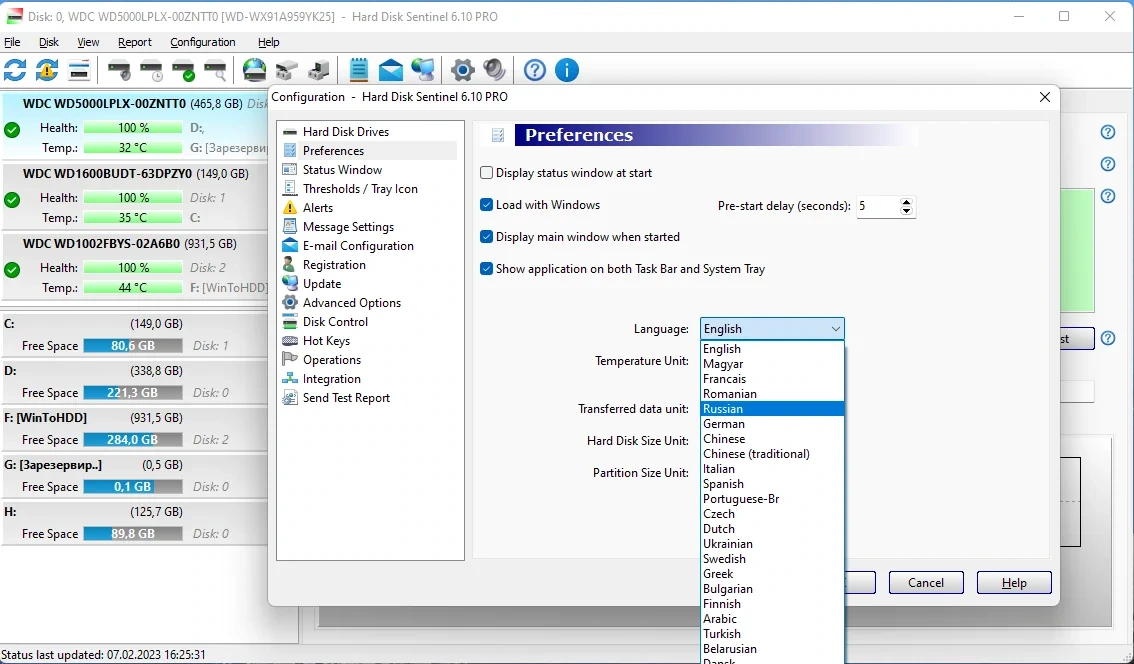Open the File menu
This screenshot has height=664, width=1134.
(12, 42)
